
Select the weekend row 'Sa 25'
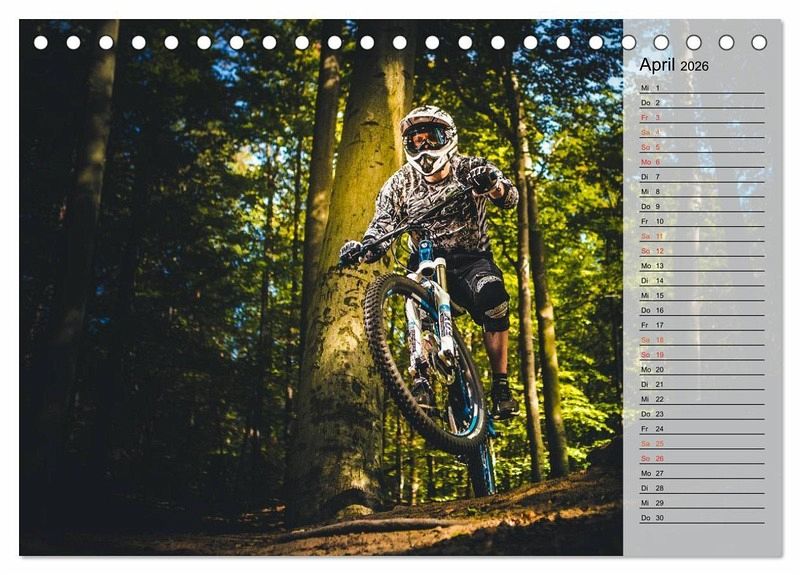click(702, 443)
